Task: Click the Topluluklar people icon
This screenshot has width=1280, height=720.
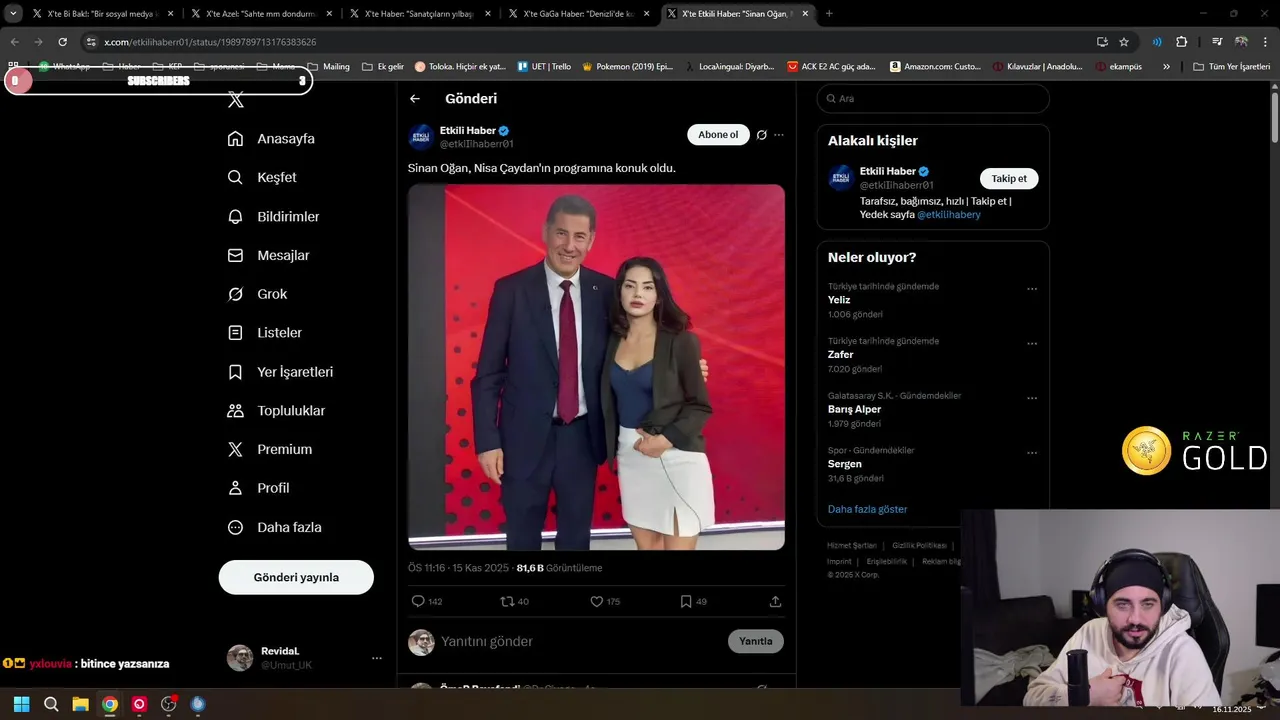Action: (x=235, y=411)
